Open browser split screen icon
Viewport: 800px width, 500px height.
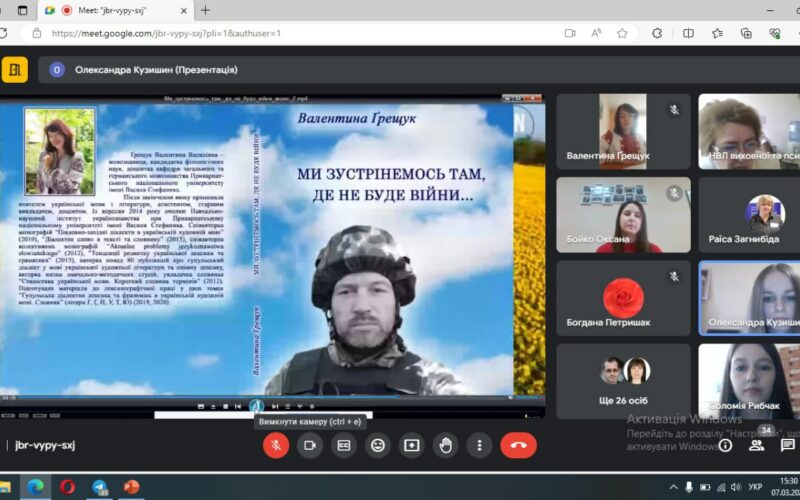pos(688,33)
